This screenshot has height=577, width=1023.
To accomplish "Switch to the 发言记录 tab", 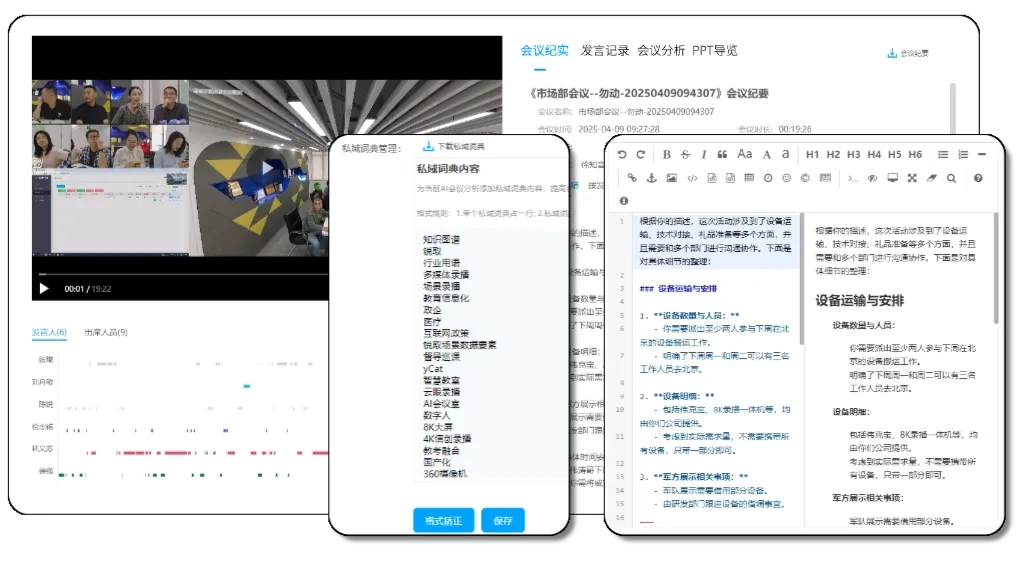I will coord(604,51).
